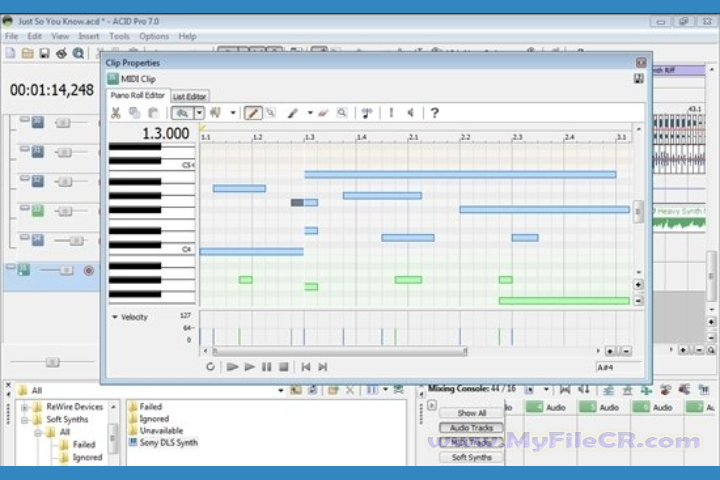
Task: Stop clip playback
Action: 284,367
